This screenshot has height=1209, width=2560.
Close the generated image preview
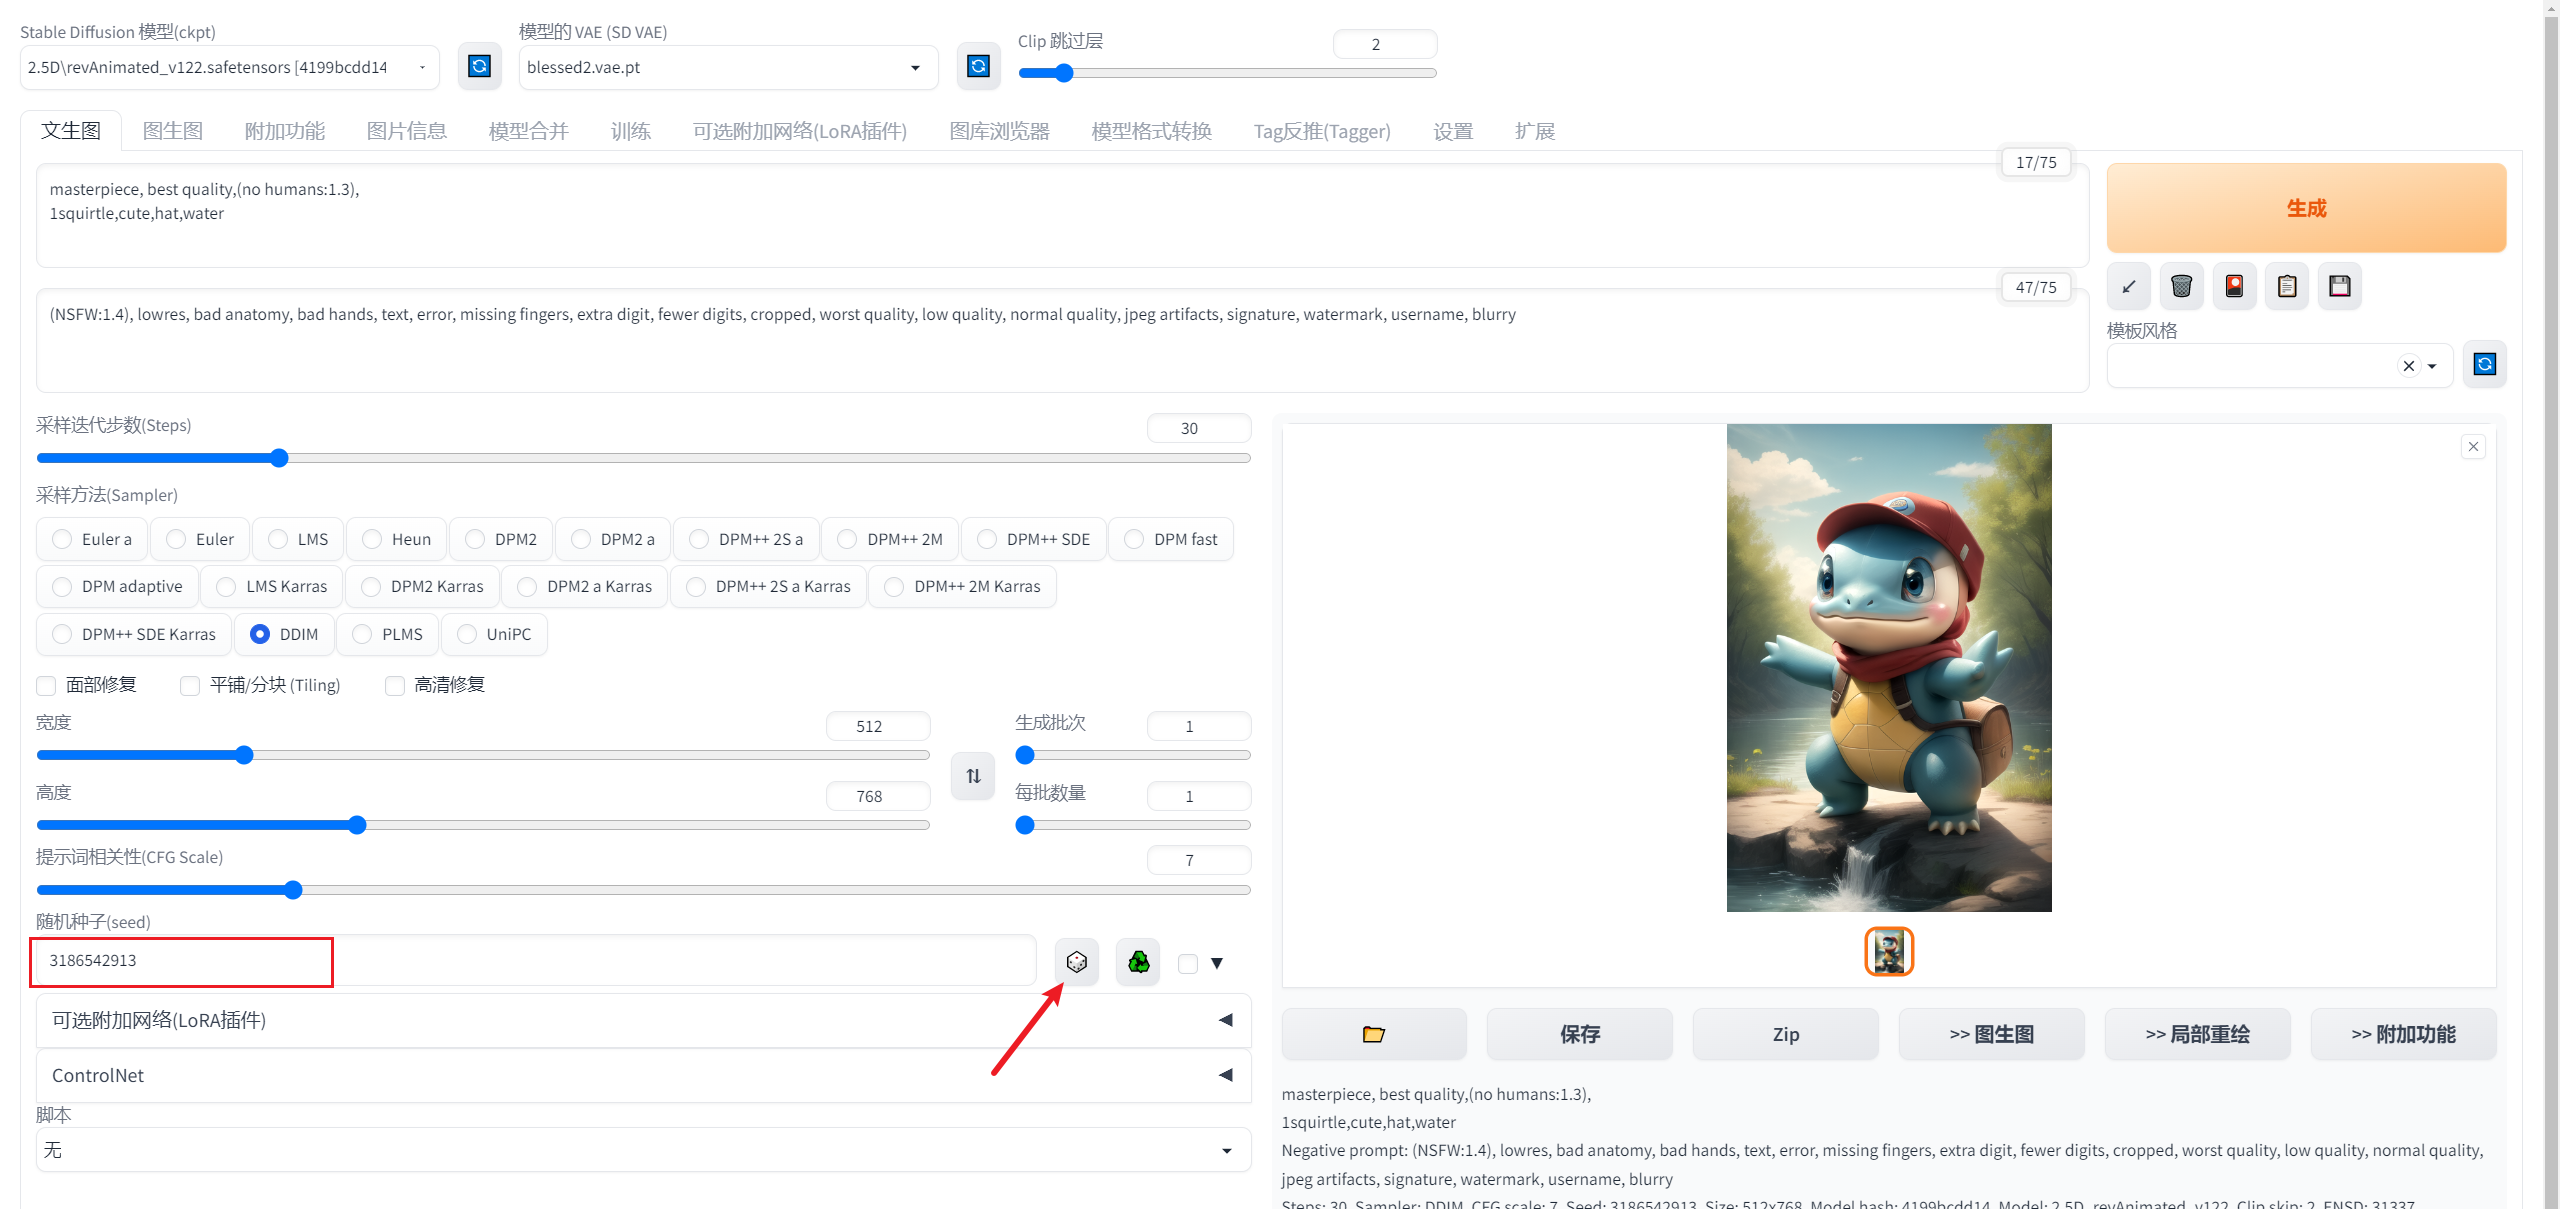click(x=2474, y=446)
